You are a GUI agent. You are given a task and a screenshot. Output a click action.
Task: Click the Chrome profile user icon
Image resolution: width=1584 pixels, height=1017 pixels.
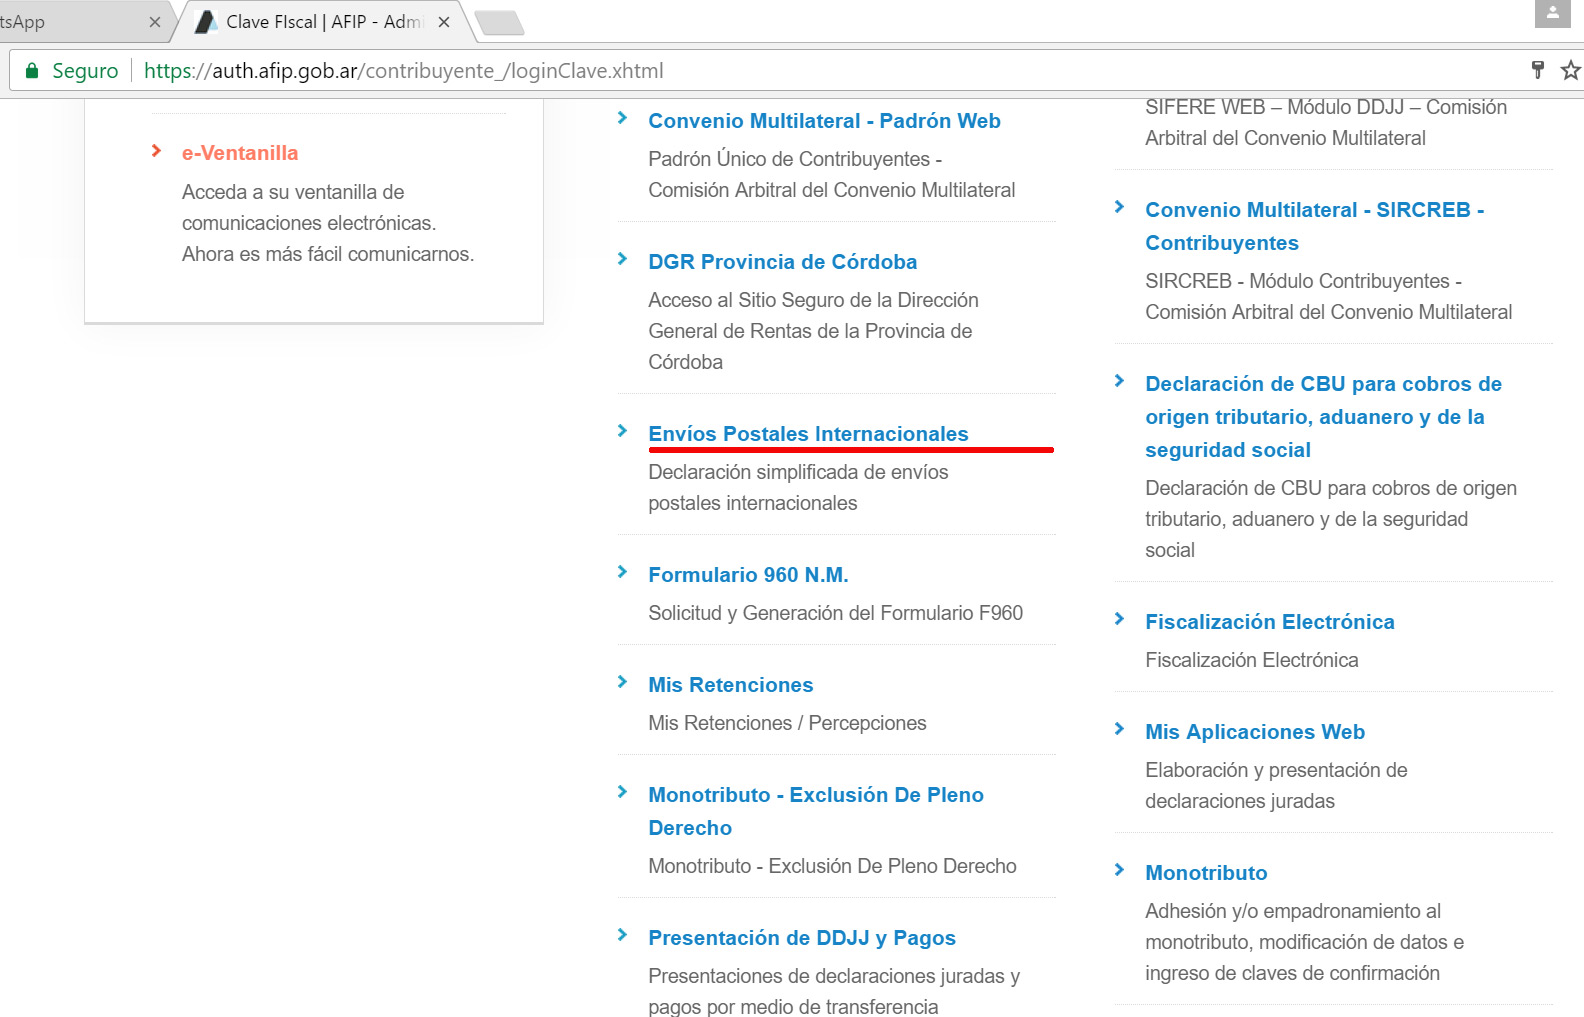[x=1552, y=13]
